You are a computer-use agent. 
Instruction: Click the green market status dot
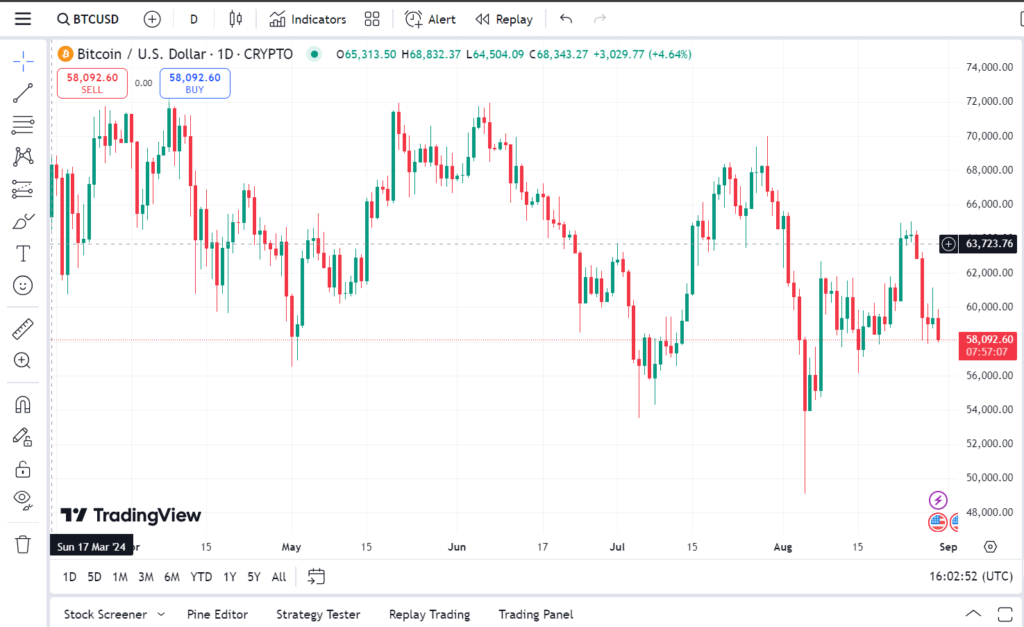[x=315, y=54]
